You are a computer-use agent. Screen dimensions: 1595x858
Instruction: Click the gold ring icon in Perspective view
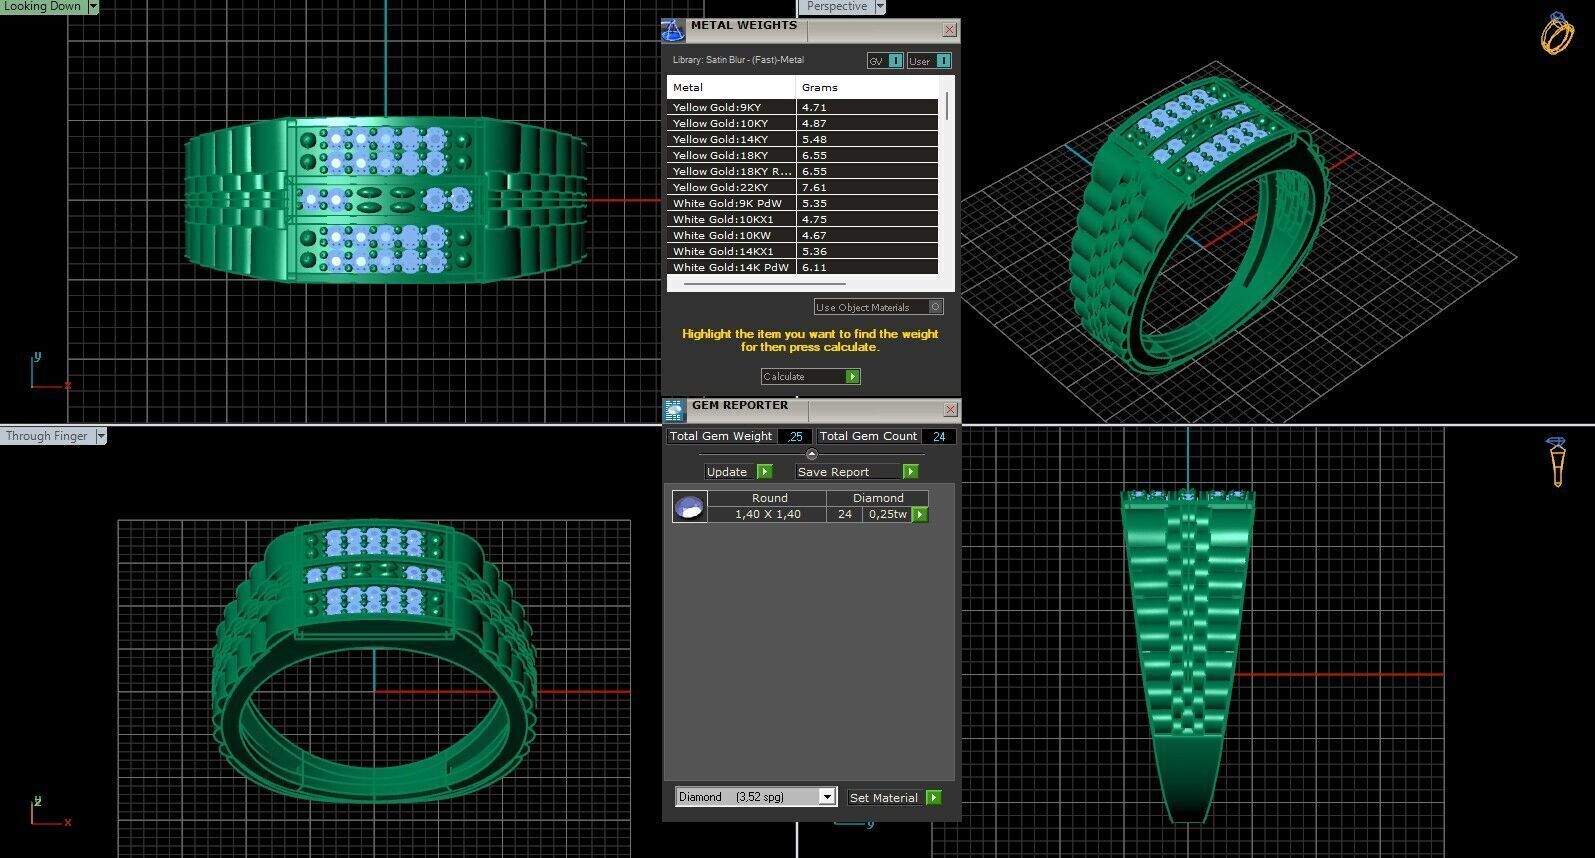(x=1557, y=34)
